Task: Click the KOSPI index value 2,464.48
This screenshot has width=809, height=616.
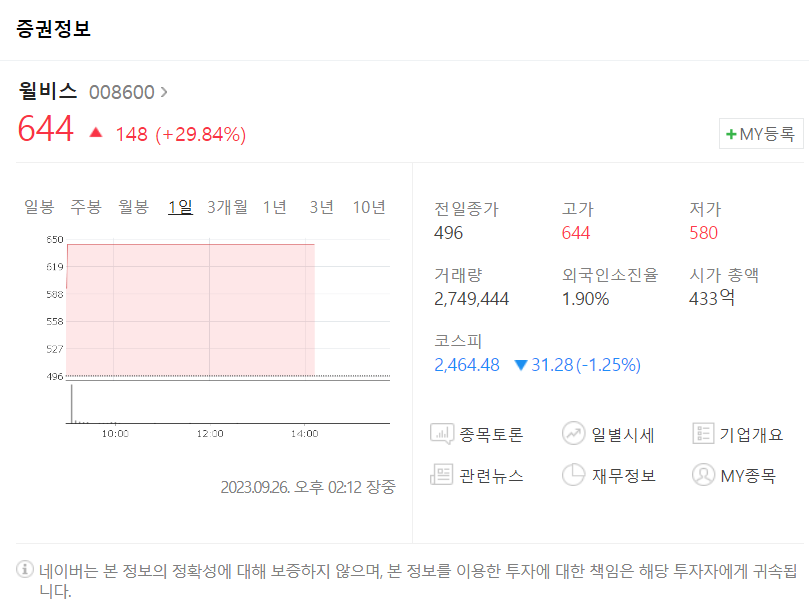Action: point(467,365)
